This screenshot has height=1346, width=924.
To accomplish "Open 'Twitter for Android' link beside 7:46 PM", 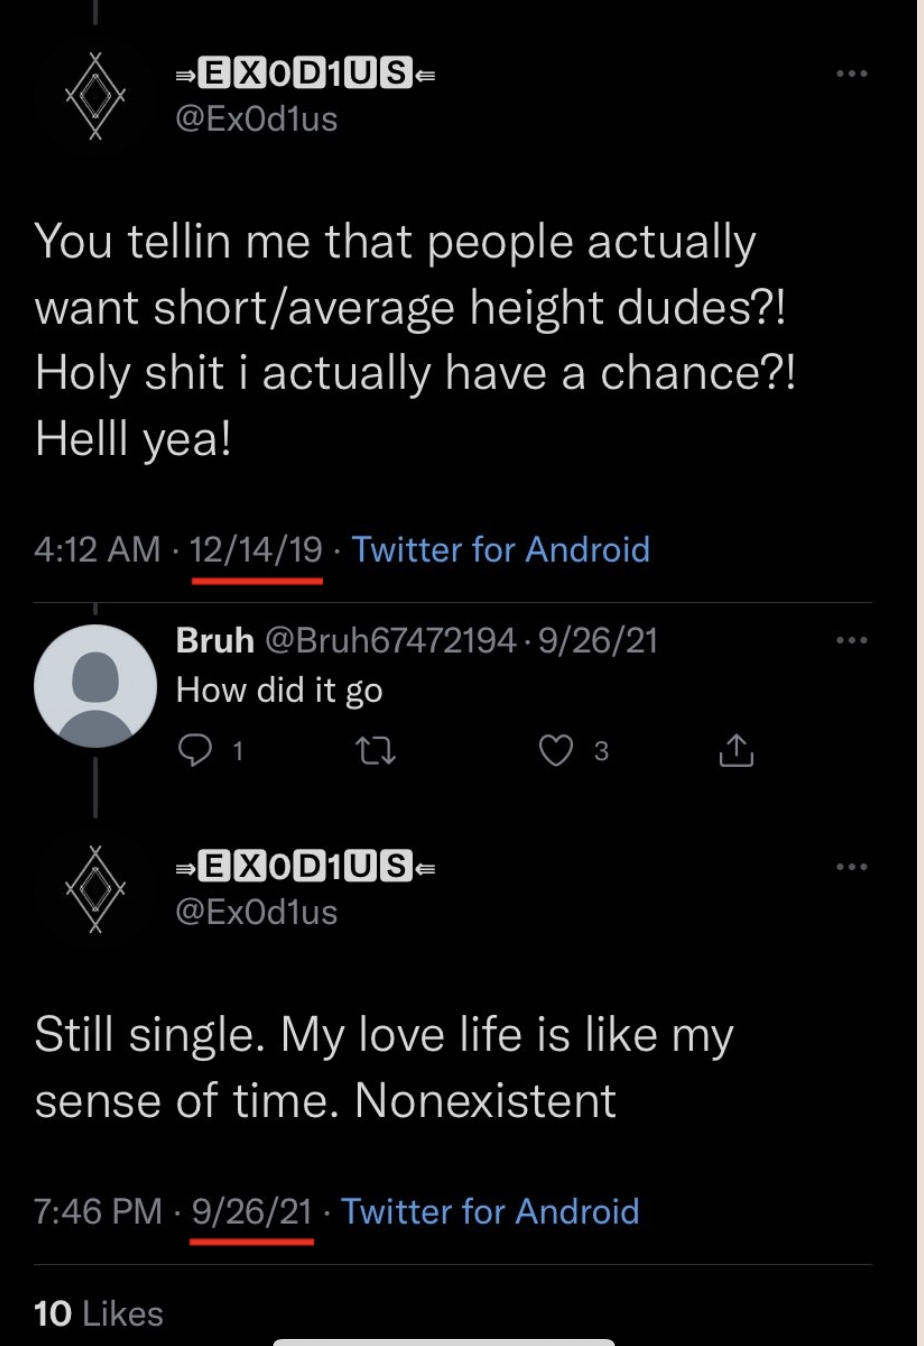I will (490, 1211).
